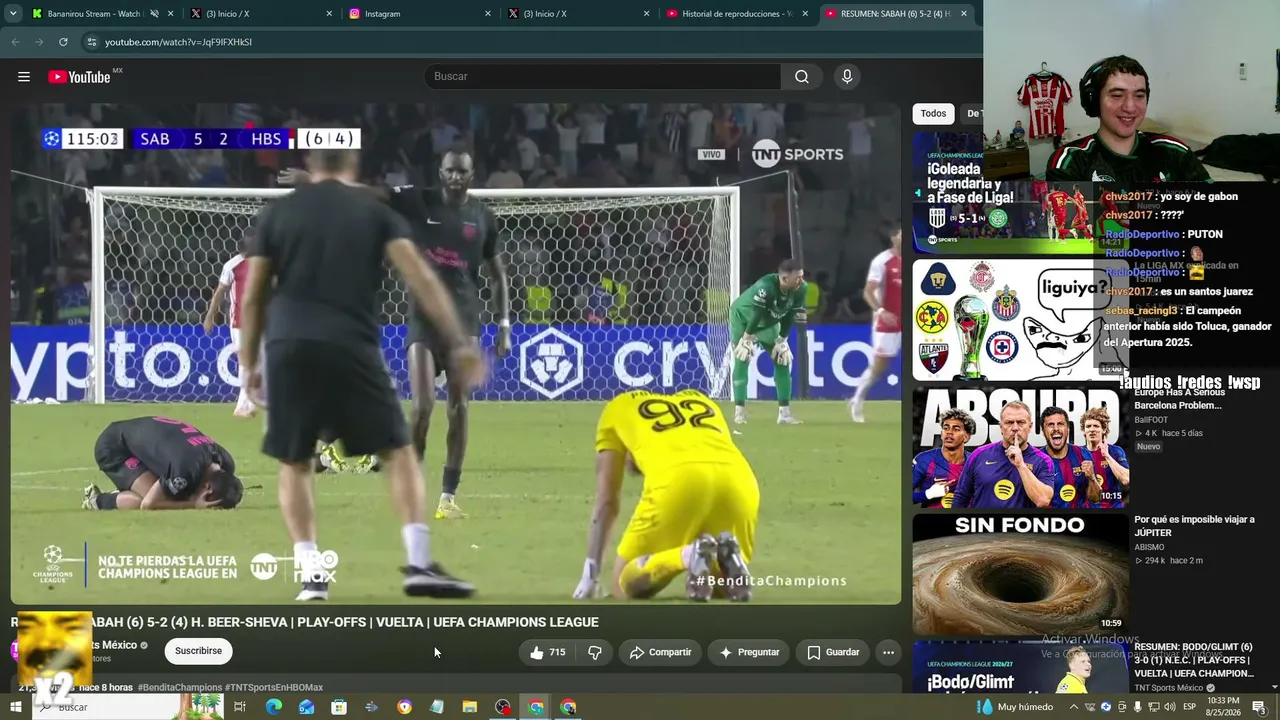Viewport: 1280px width, 720px height.
Task: Switch to the Instagram tab
Action: [x=420, y=14]
